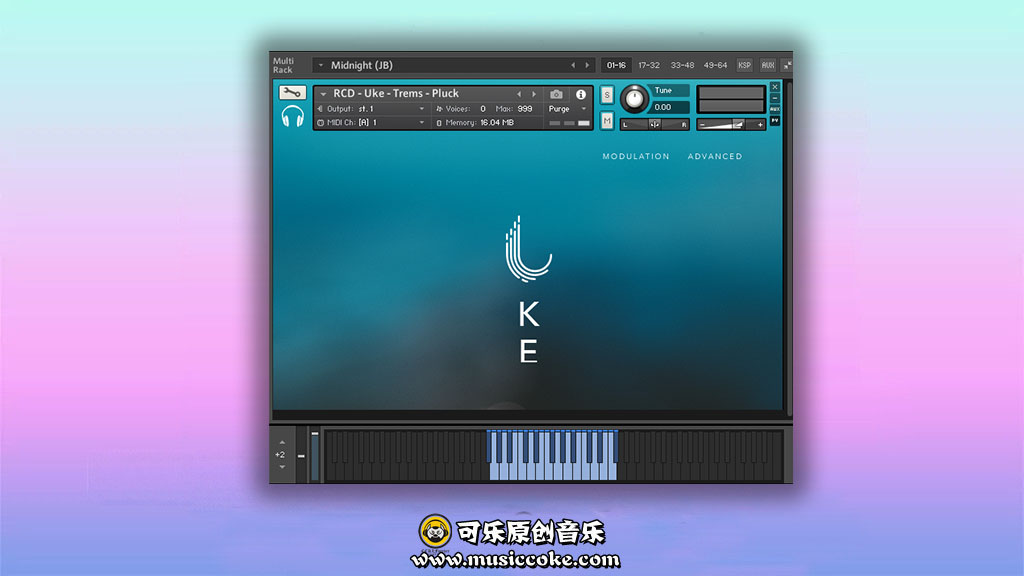Screen dimensions: 1024x576
Task: Click the Tune knob
Action: 633,99
